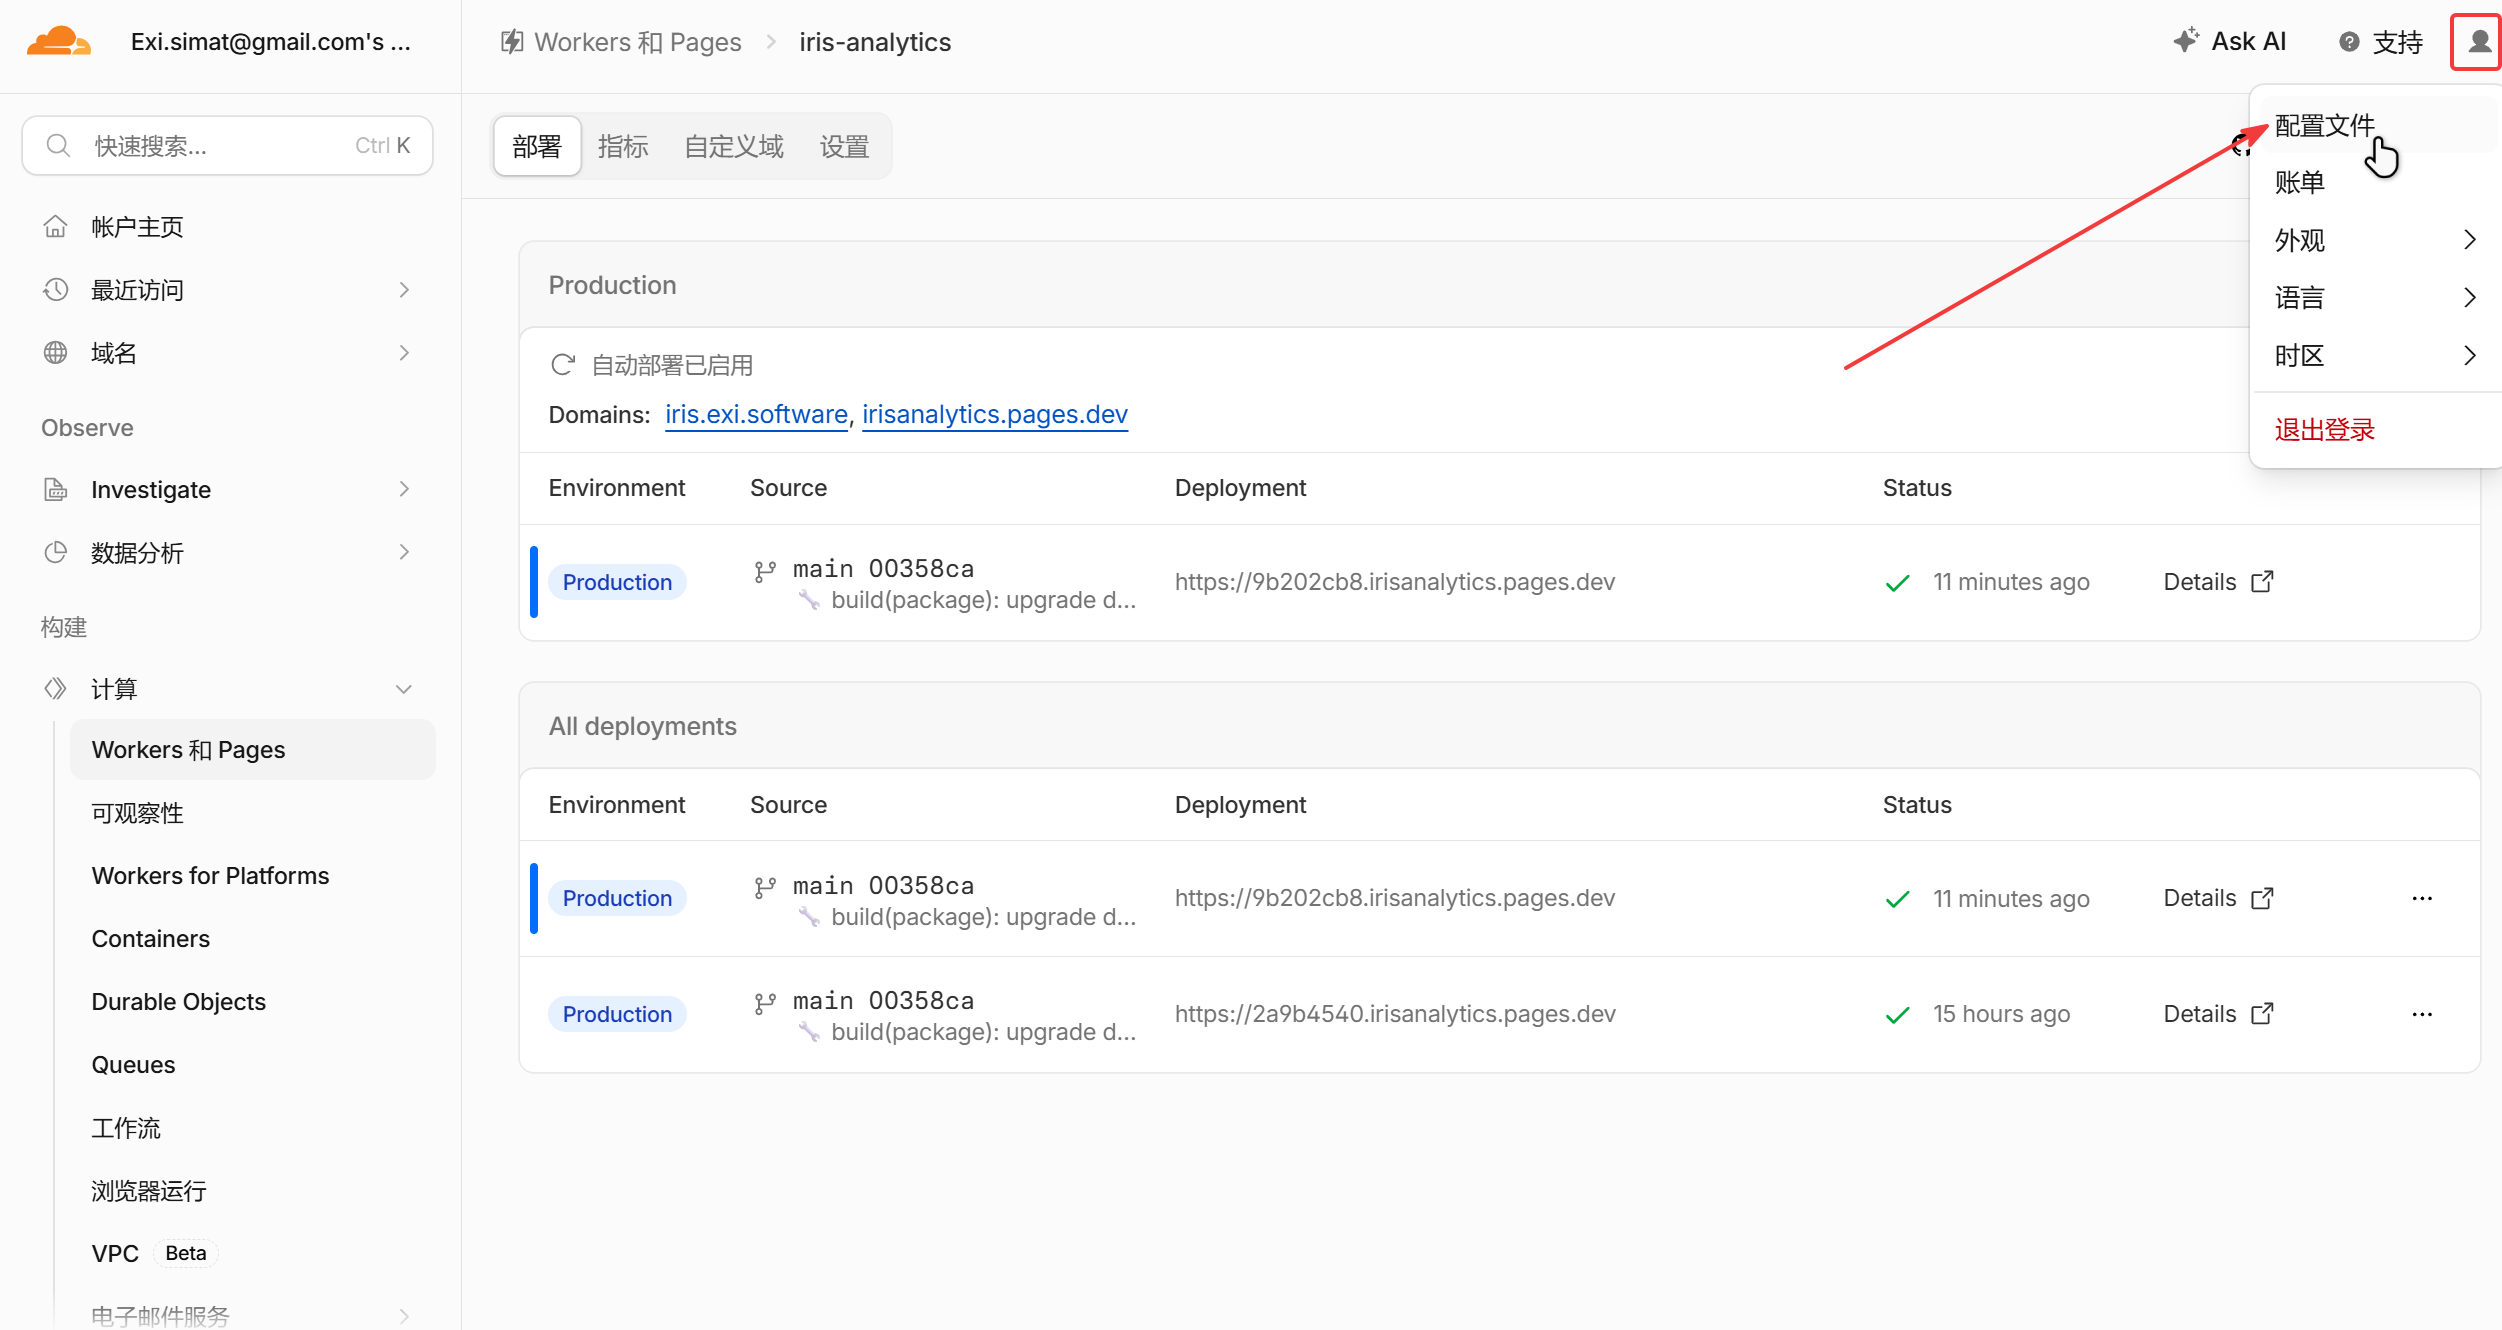The image size is (2502, 1330).
Task: Open the external link icon beside top Details
Action: tap(2262, 582)
